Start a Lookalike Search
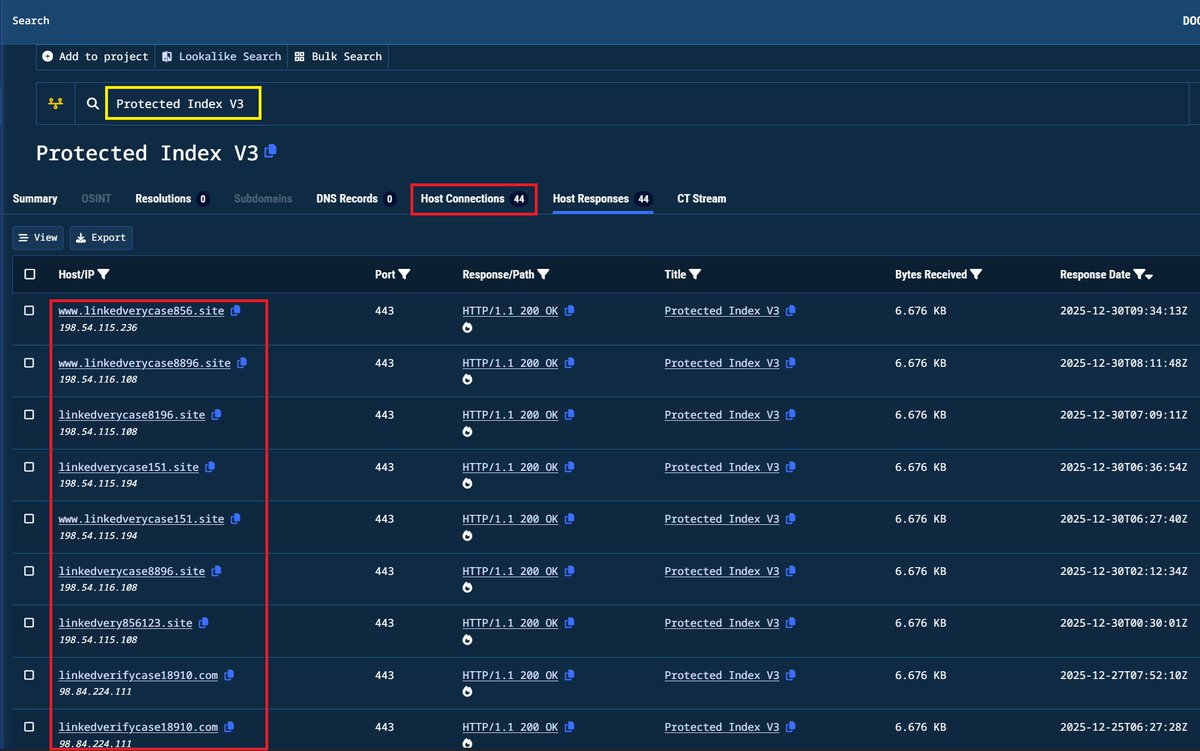The image size is (1200, 751). (x=221, y=56)
